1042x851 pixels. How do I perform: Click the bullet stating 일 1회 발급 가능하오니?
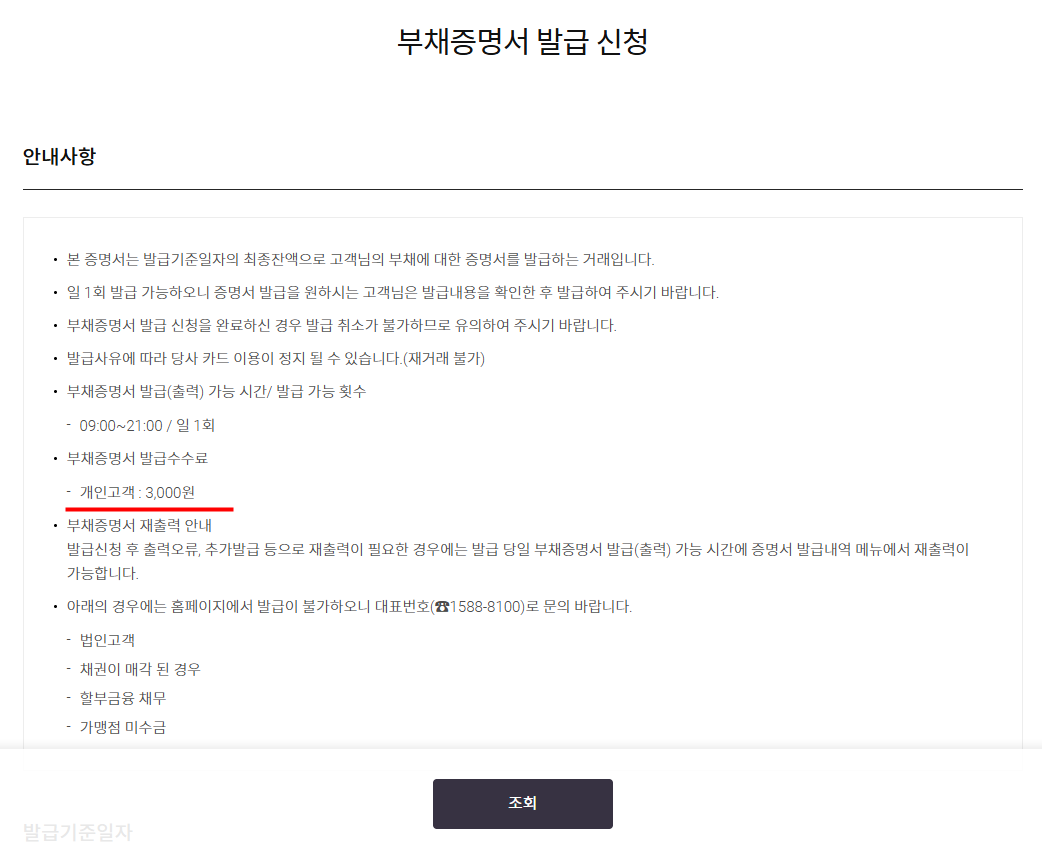coord(392,292)
